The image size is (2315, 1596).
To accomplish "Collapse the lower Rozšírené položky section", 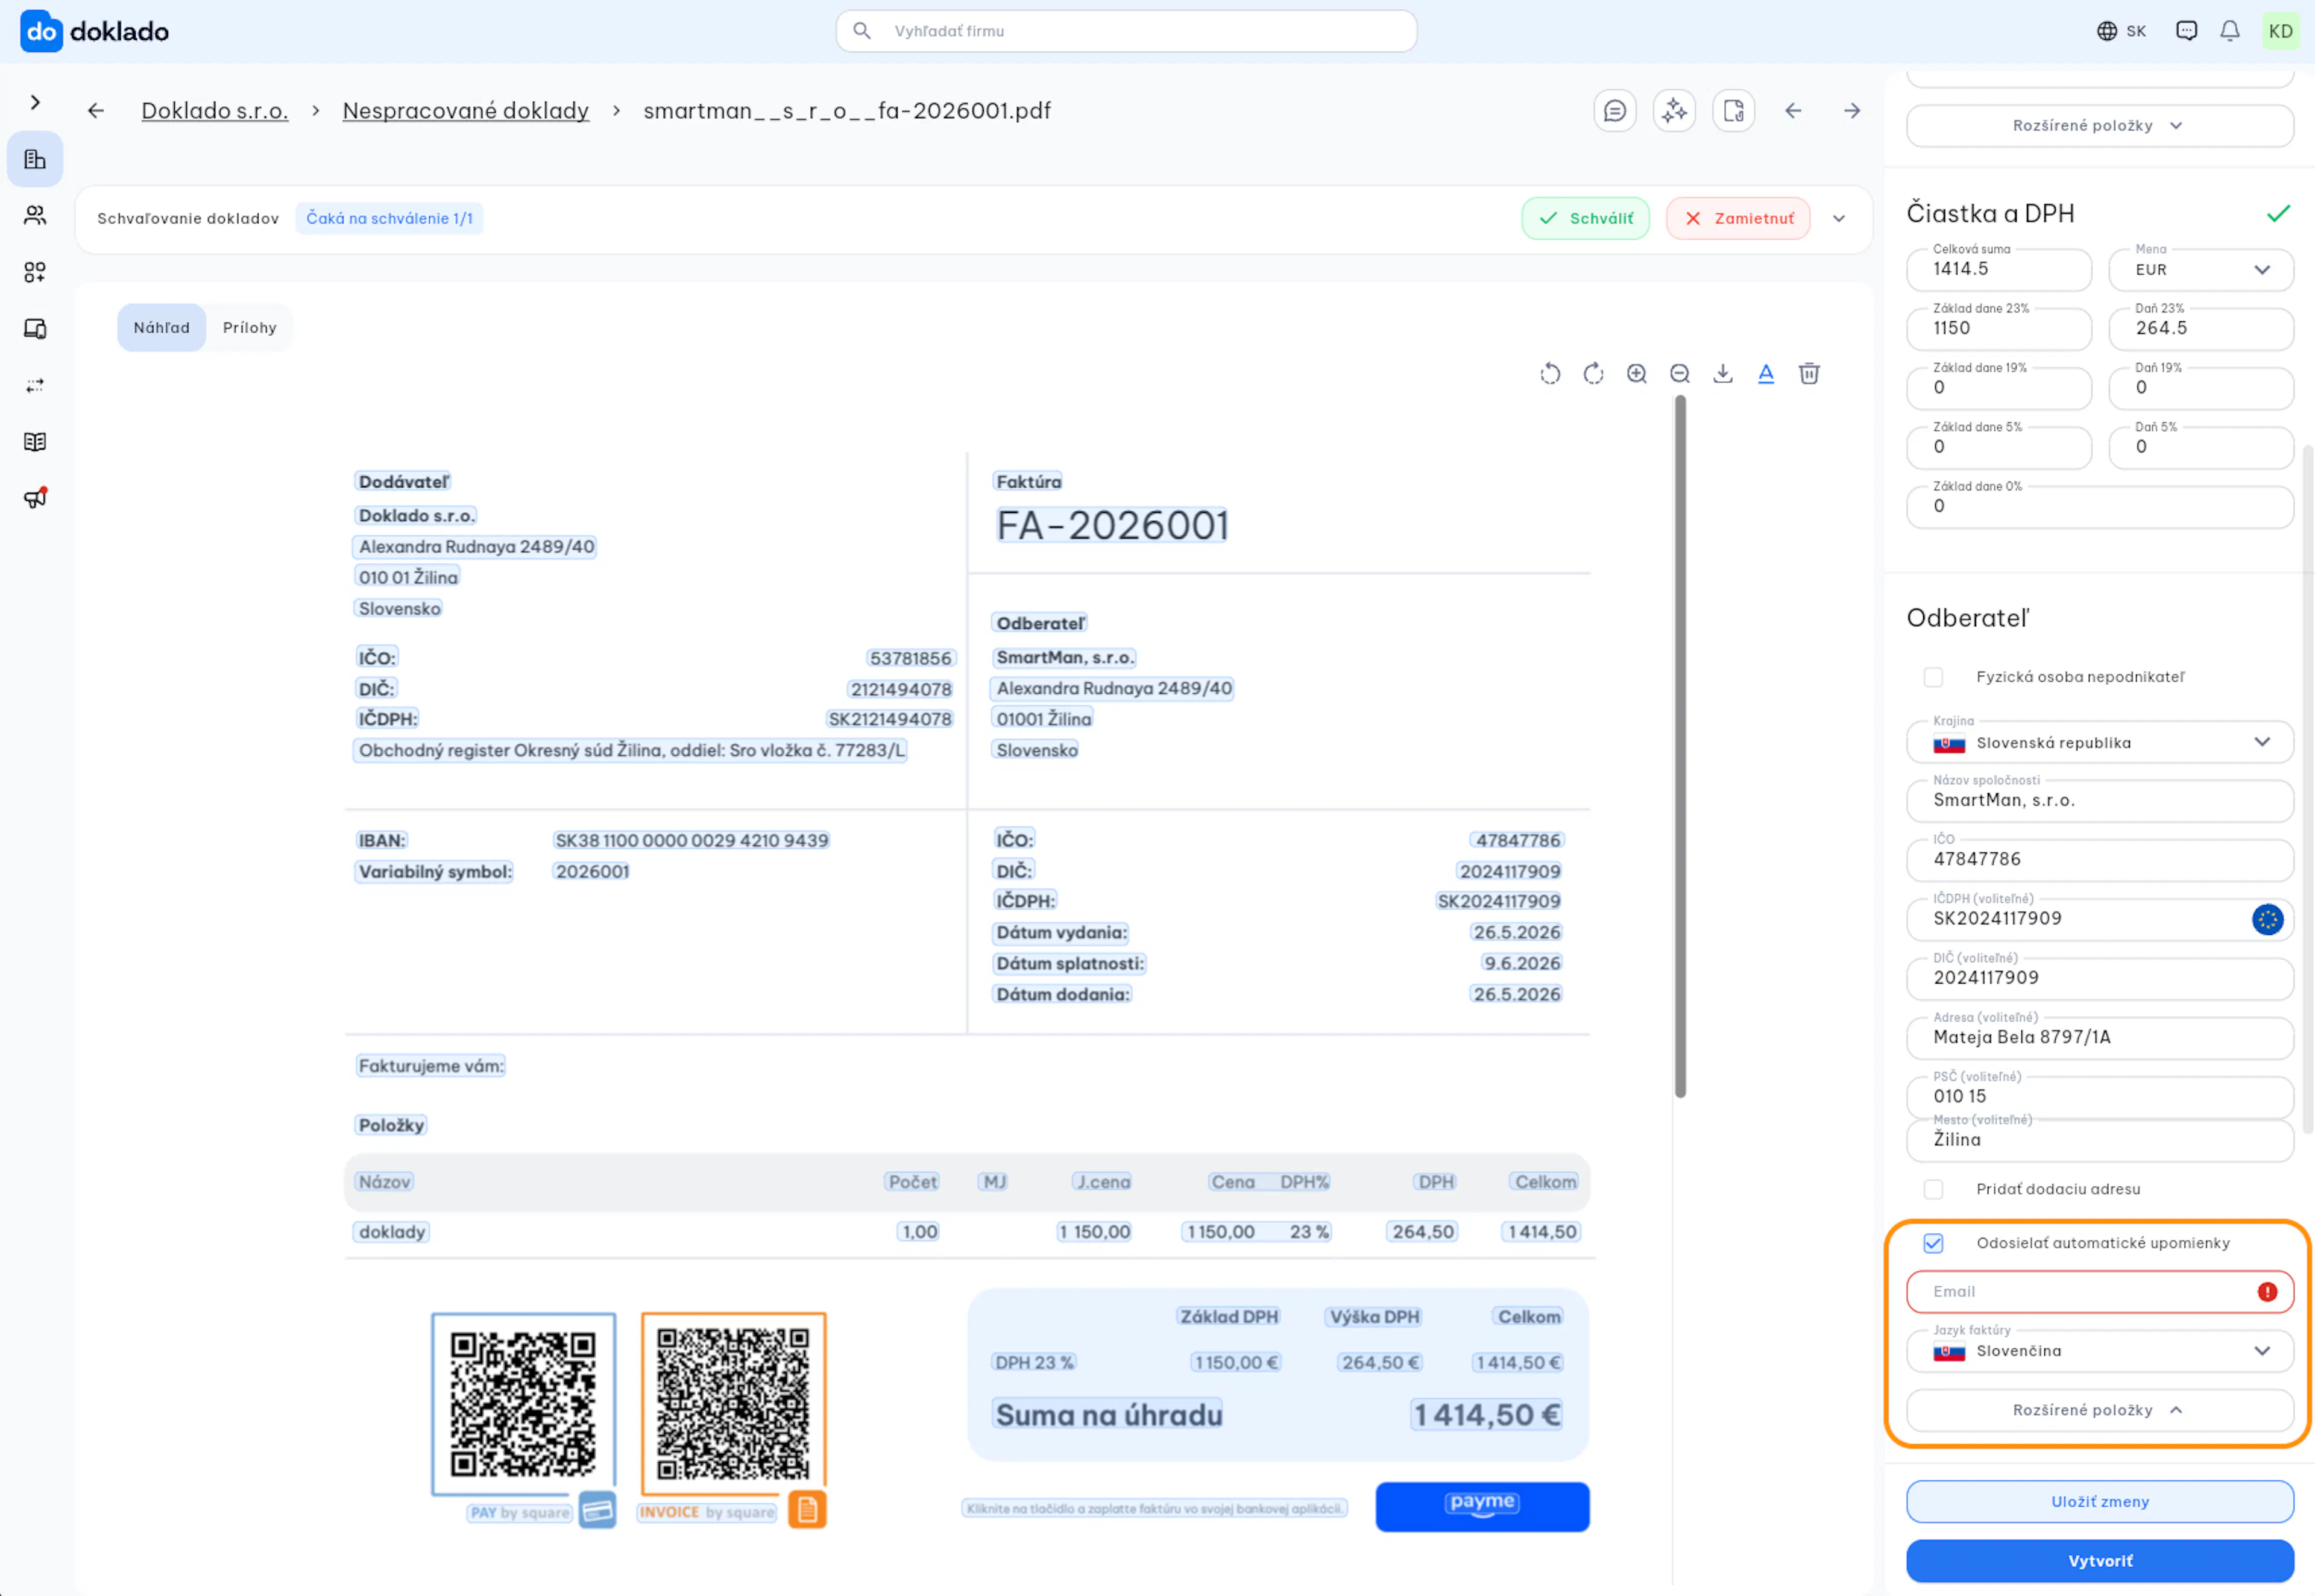I will [2100, 1410].
